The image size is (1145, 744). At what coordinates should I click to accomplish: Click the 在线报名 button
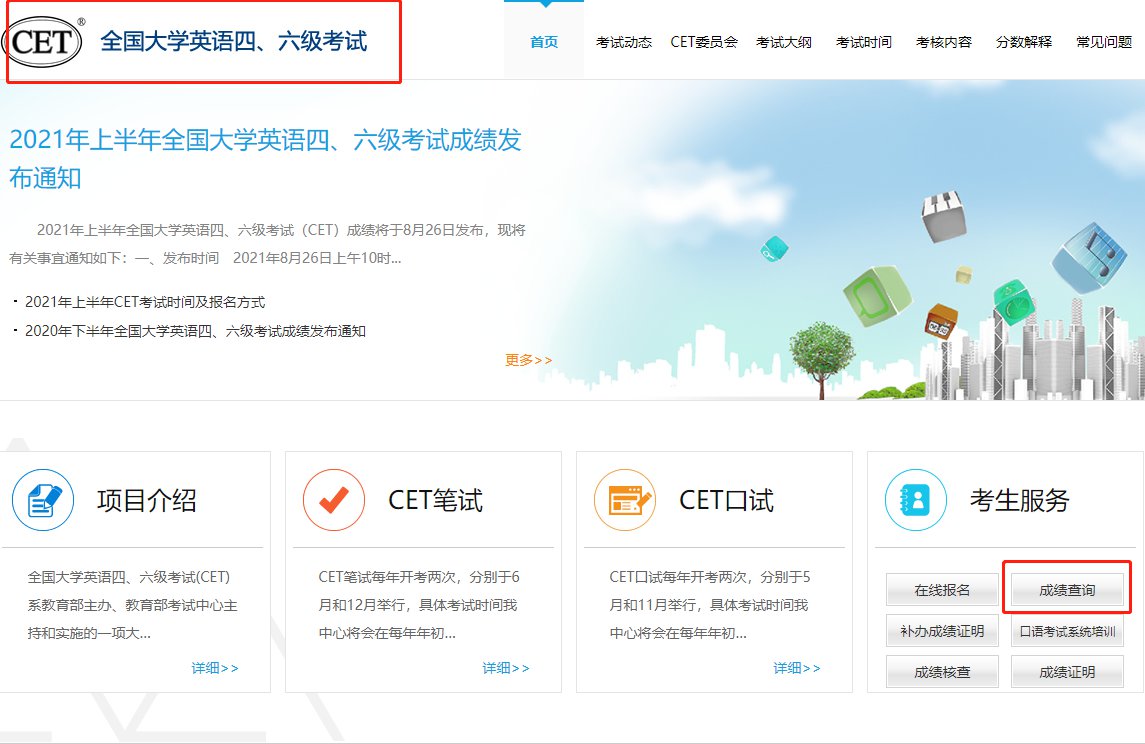point(942,590)
